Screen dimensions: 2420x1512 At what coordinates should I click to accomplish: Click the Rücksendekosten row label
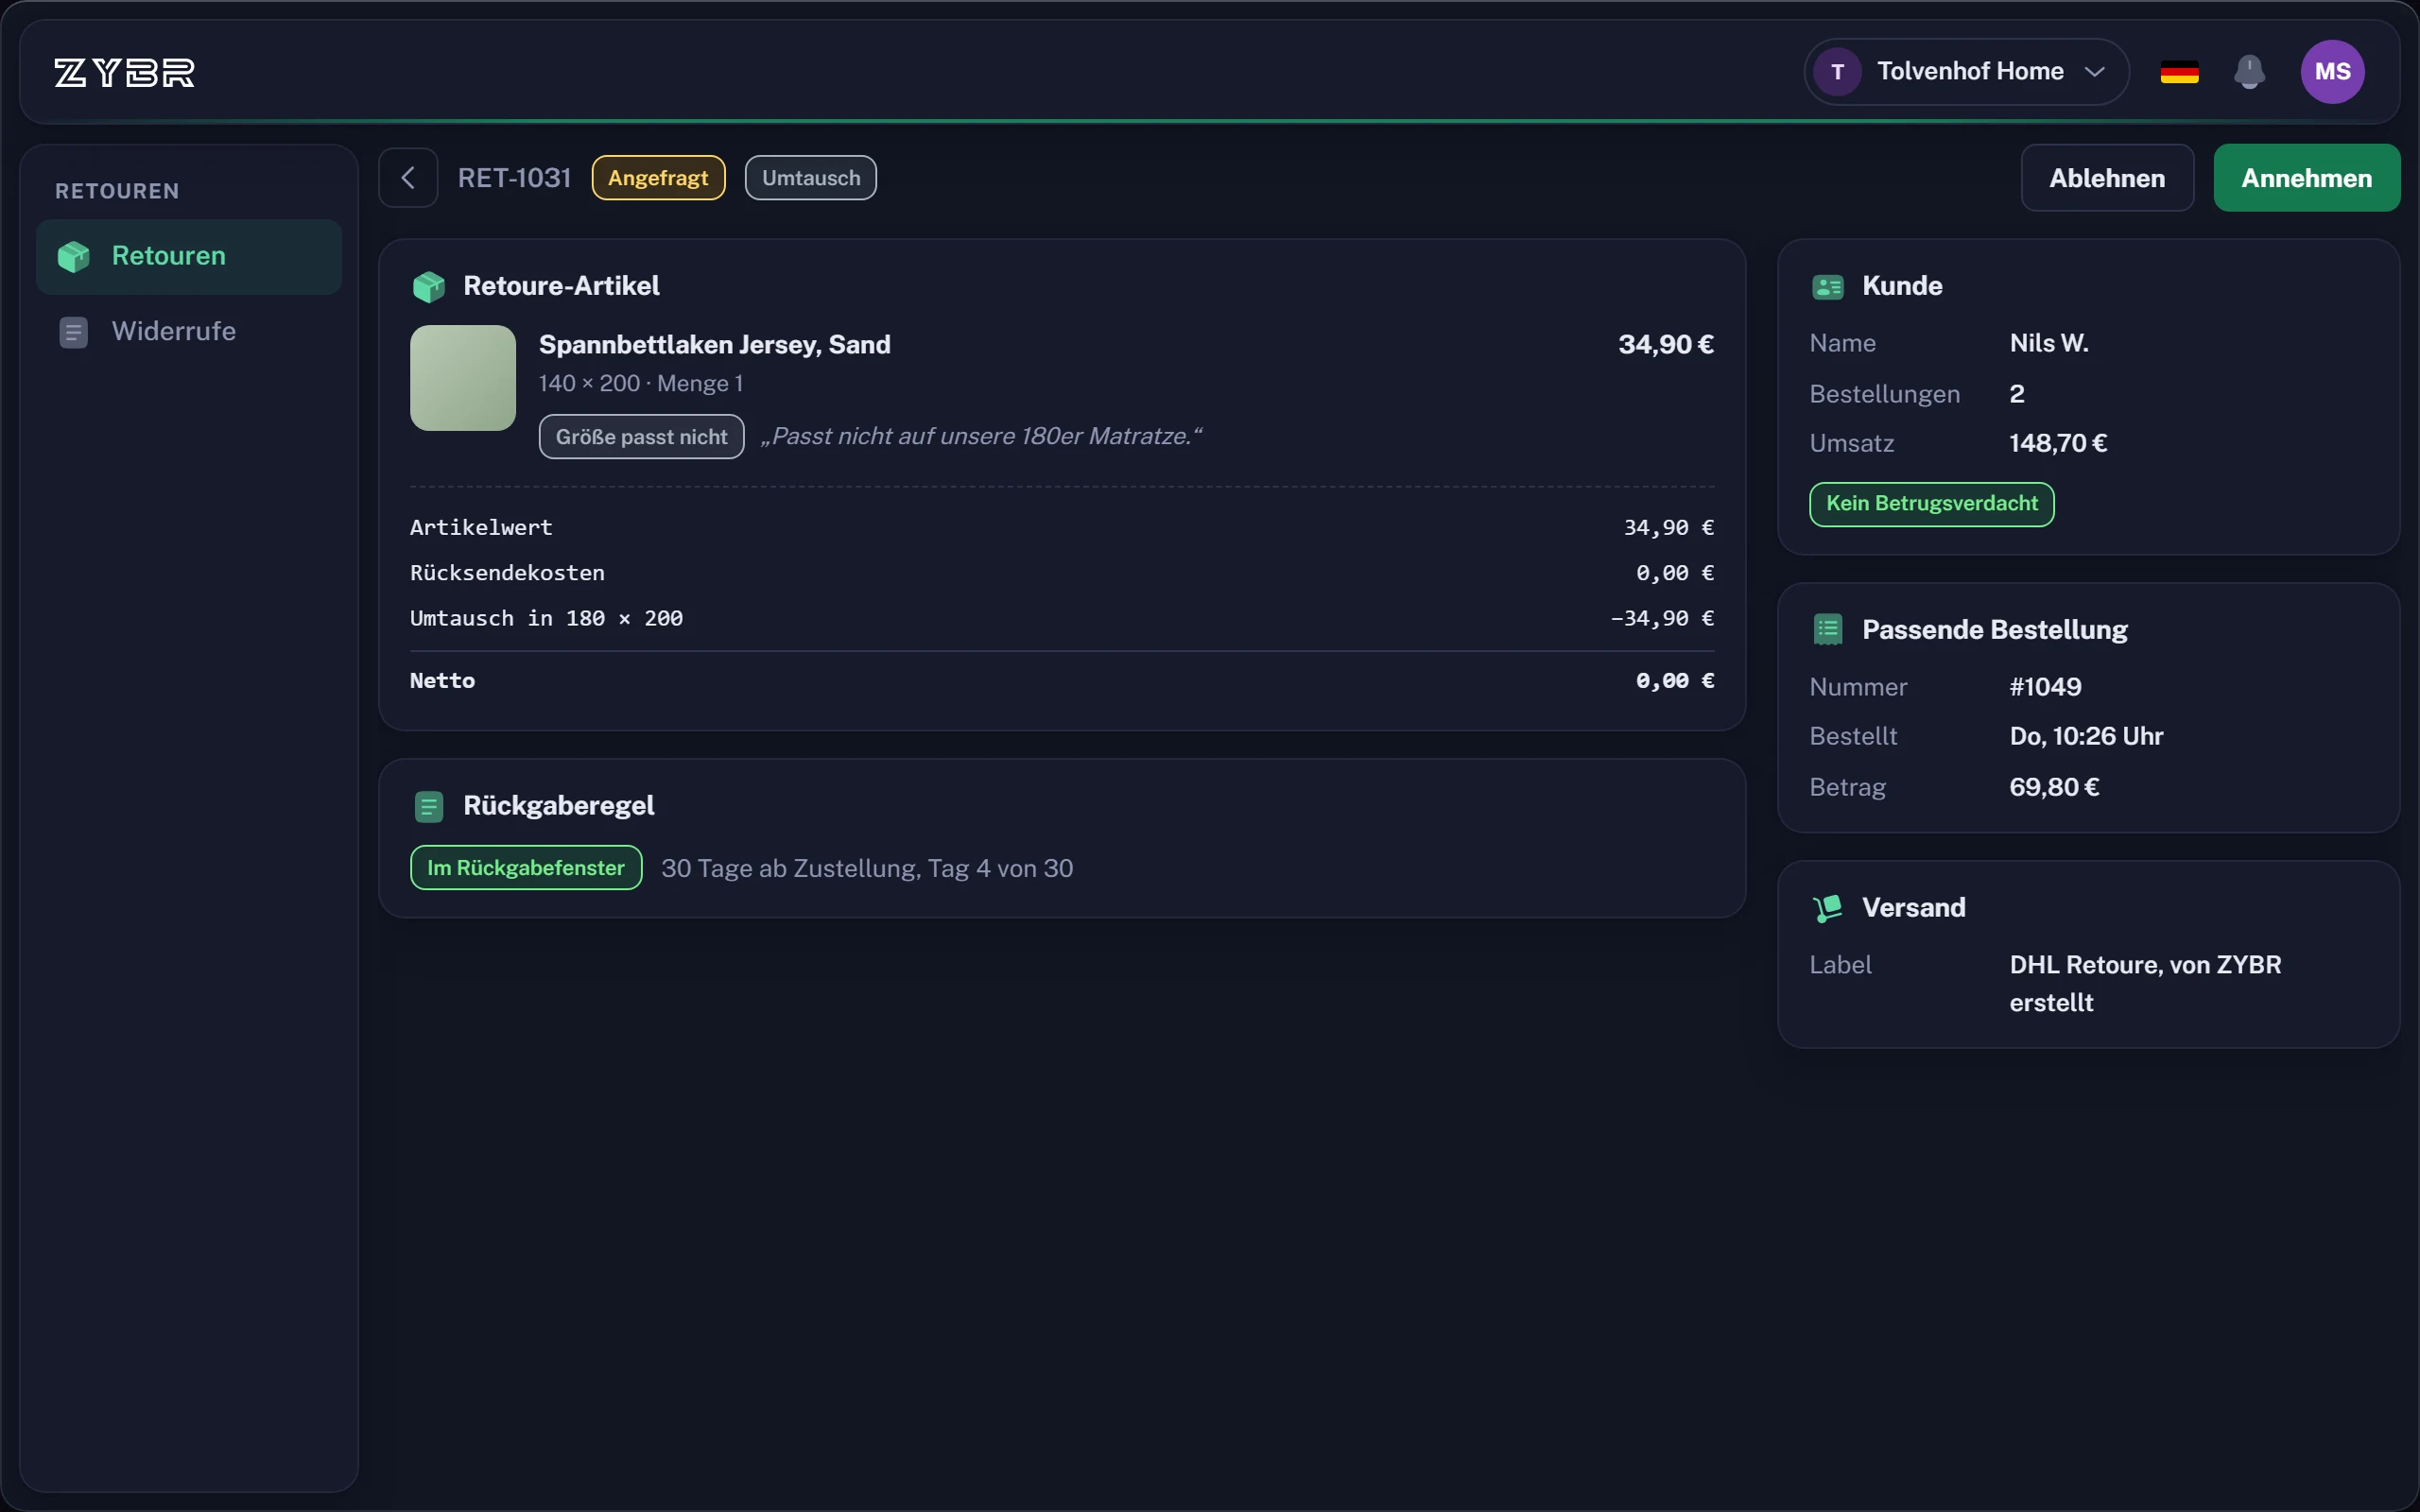[x=507, y=573]
